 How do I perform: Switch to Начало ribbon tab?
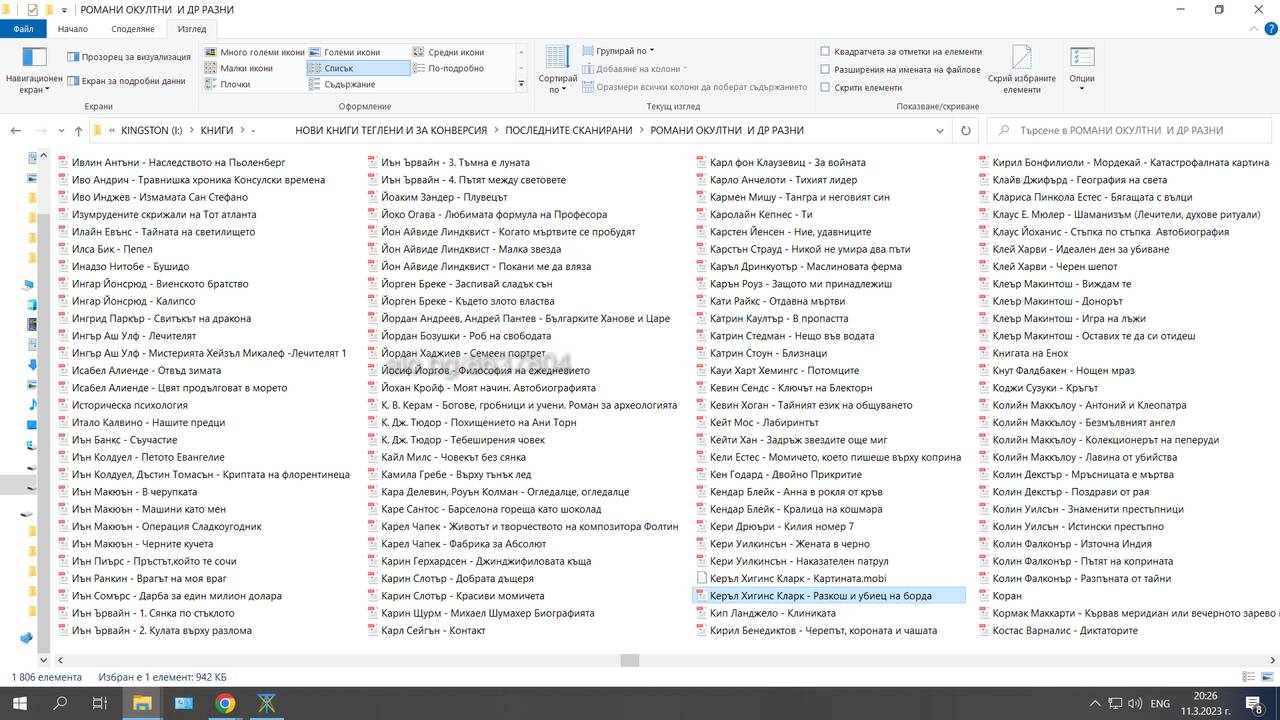point(73,29)
